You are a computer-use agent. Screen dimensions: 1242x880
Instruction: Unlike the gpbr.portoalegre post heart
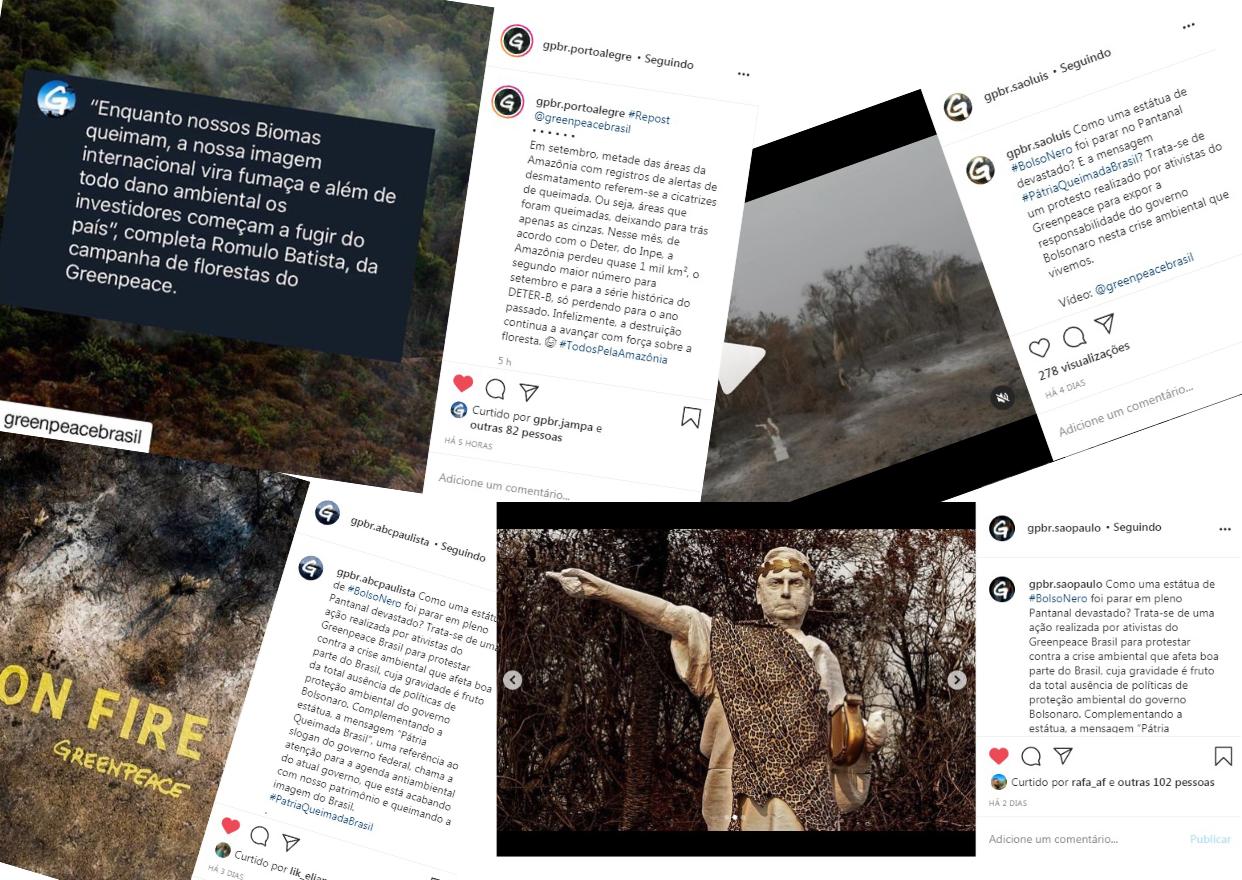pos(463,383)
